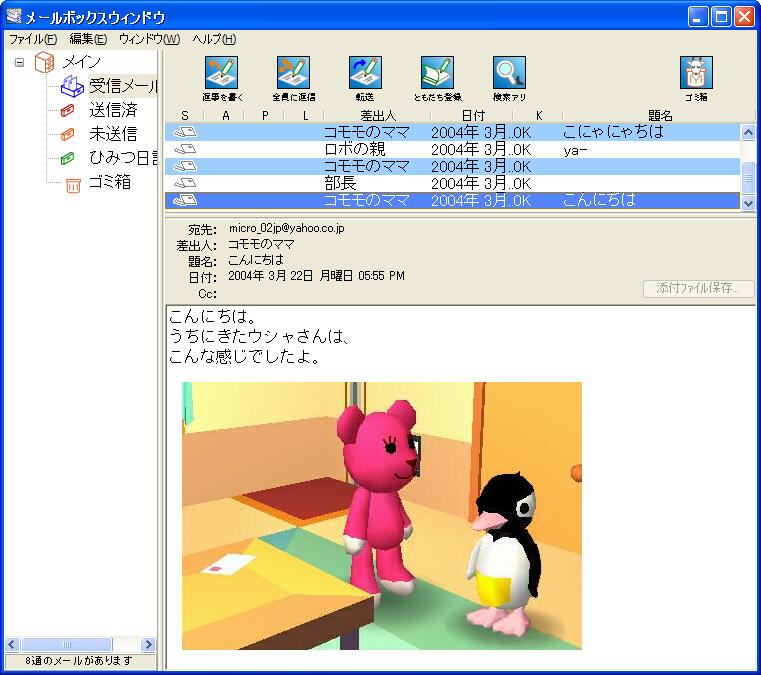Click the 添付ファイル保存 button
Image resolution: width=761 pixels, height=675 pixels.
698,288
